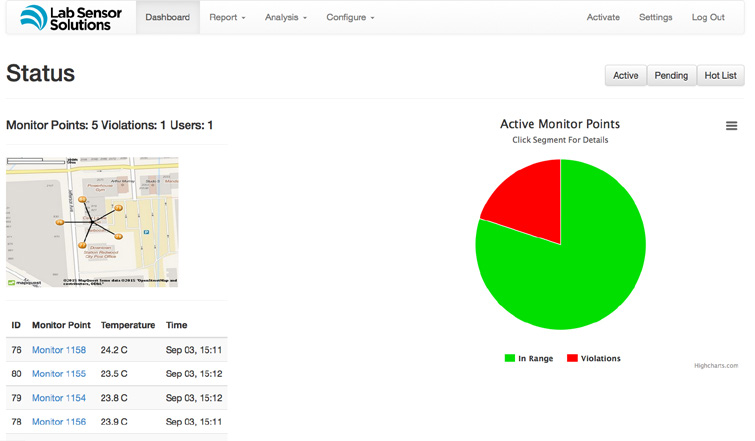The height and width of the screenshot is (441, 755).
Task: Click the Activate nav link
Action: 603,17
